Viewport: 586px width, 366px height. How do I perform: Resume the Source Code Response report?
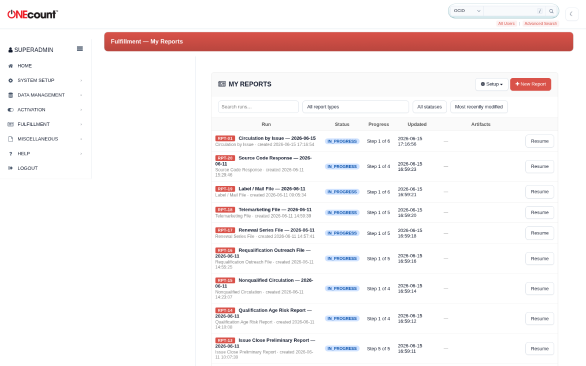click(x=539, y=166)
